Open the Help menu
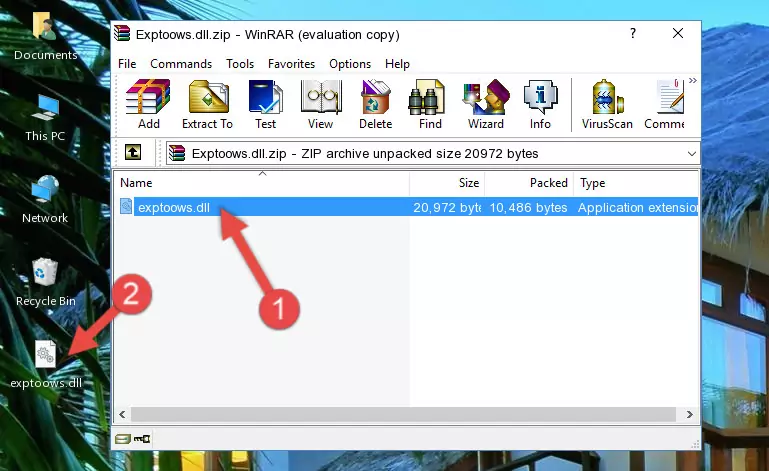 [x=397, y=64]
